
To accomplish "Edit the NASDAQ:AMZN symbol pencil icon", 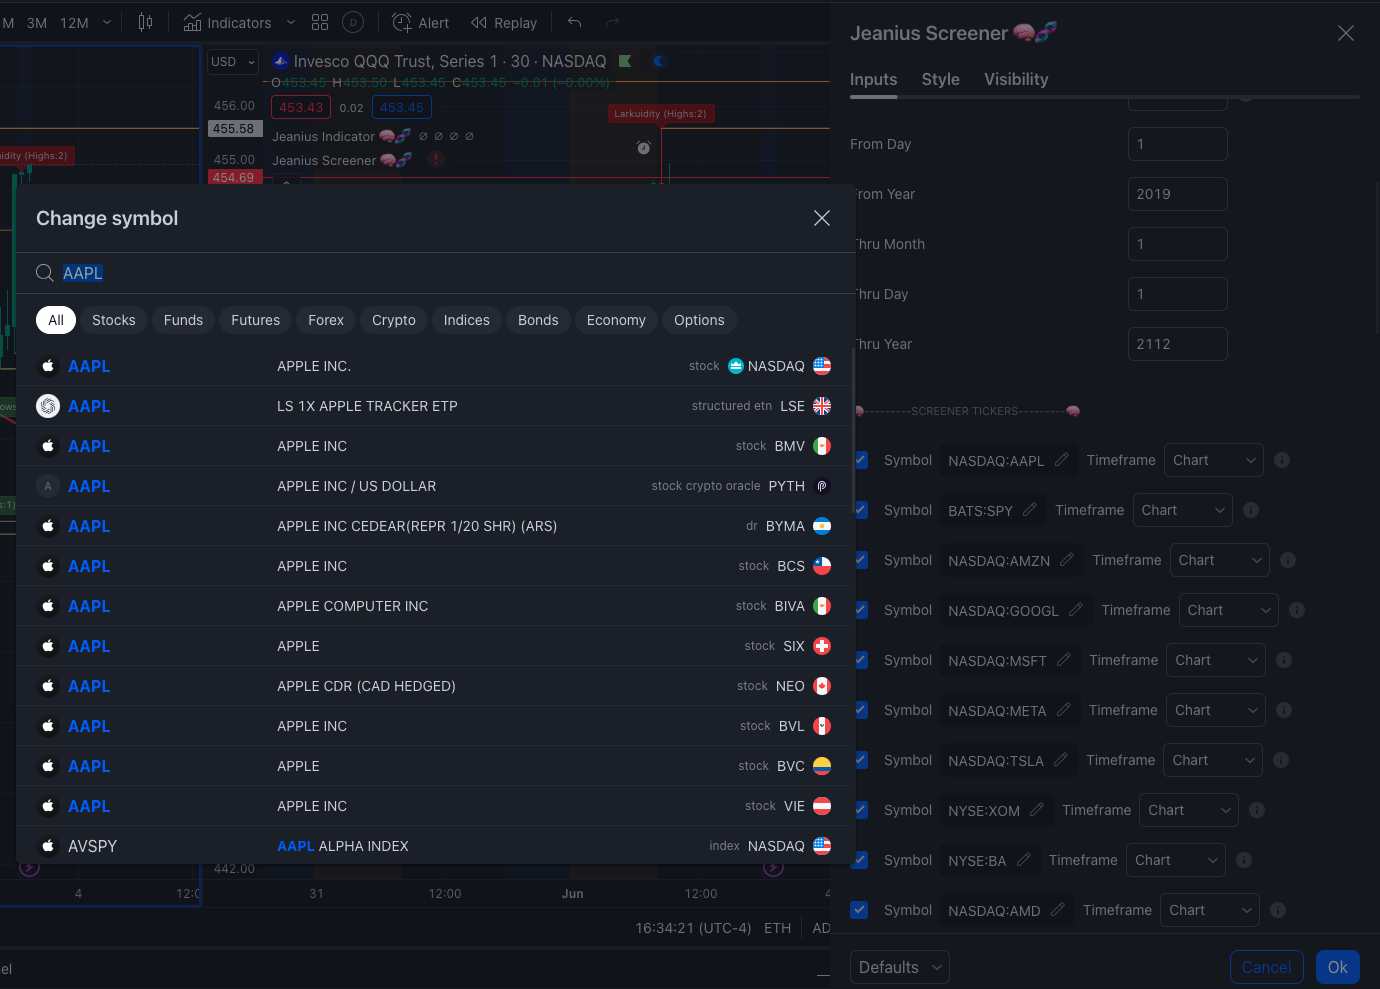I will click(1067, 560).
